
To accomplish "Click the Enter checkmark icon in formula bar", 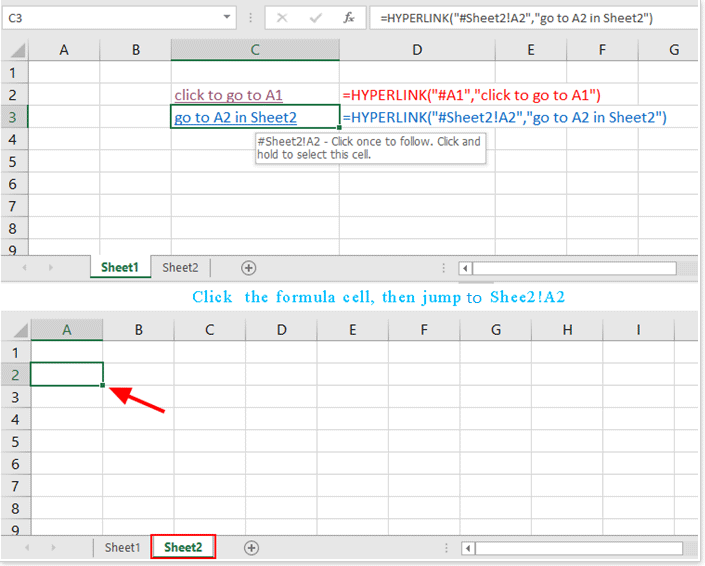I will click(316, 18).
